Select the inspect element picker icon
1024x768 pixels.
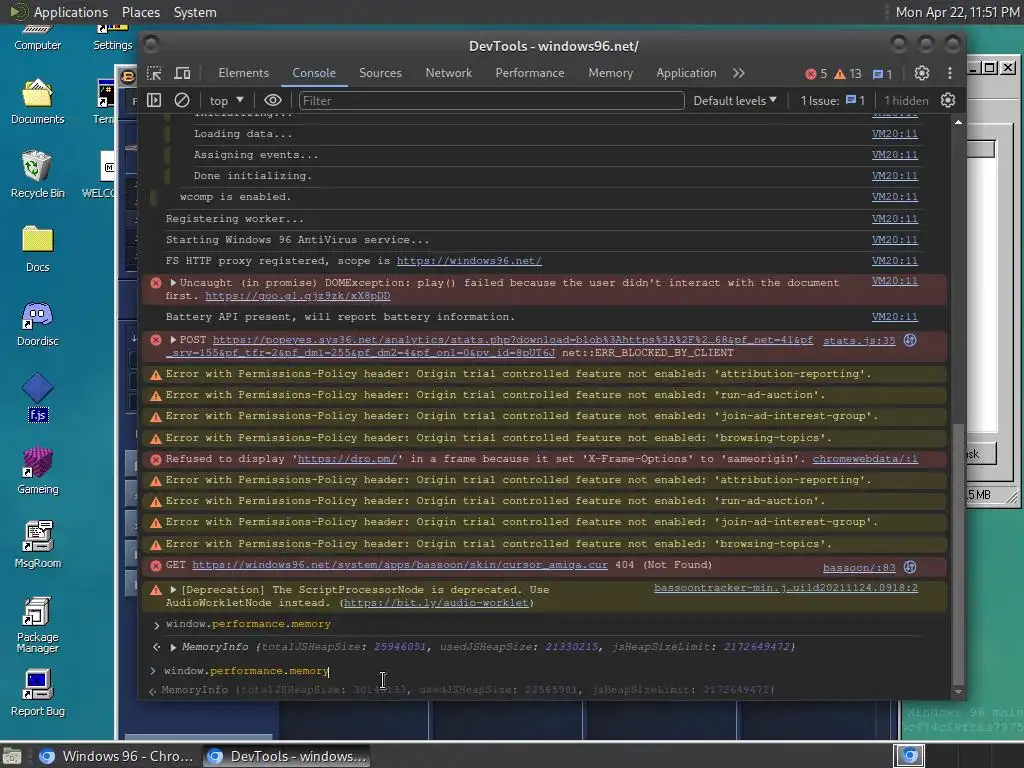[154, 73]
